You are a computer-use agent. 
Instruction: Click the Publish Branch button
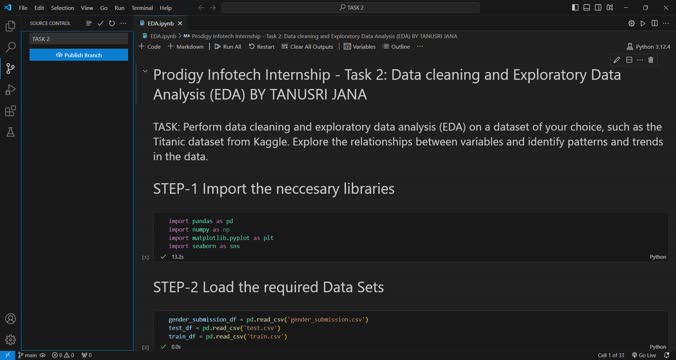point(79,55)
